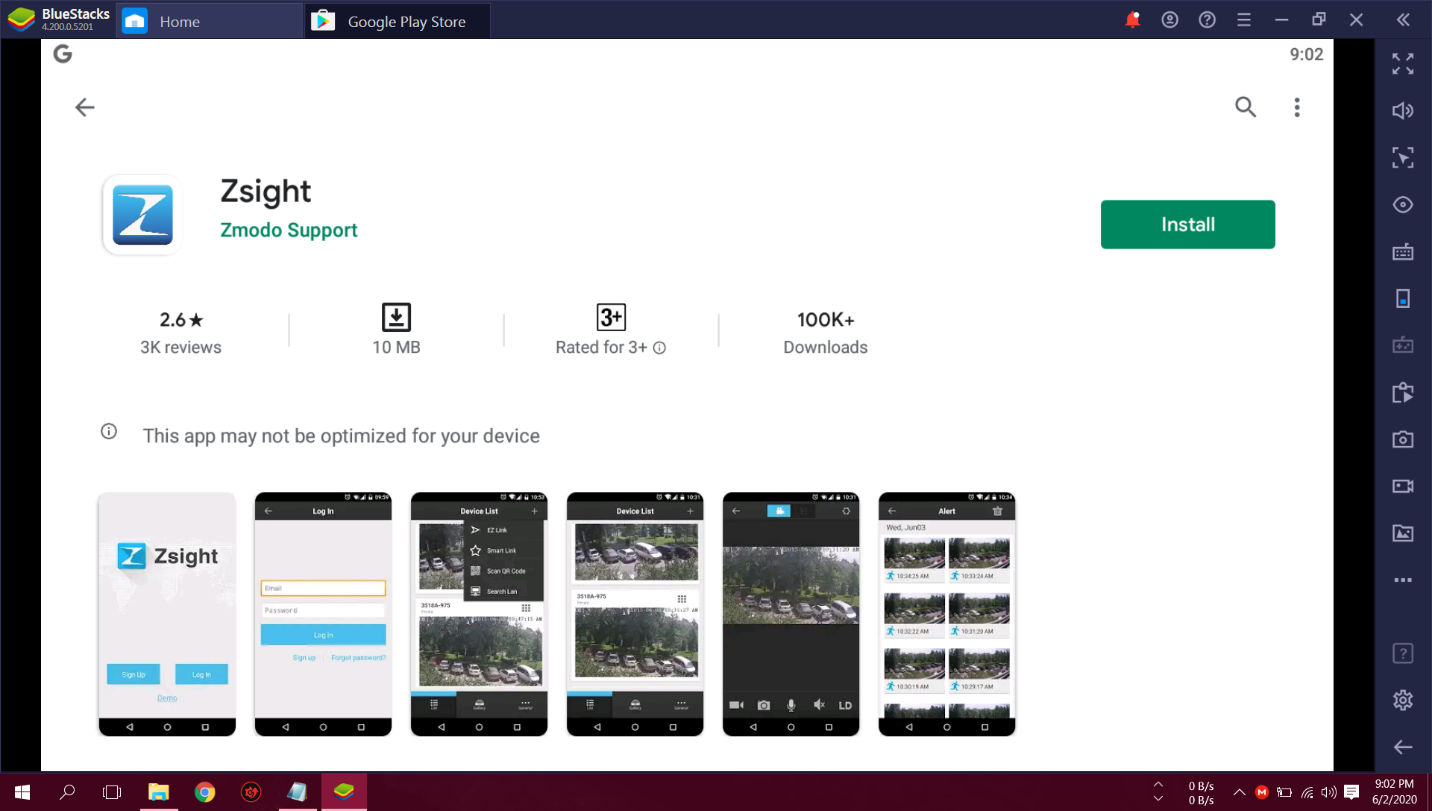Screen dimensions: 1432x811
Task: Open File Explorer from the taskbar
Action: (x=158, y=792)
